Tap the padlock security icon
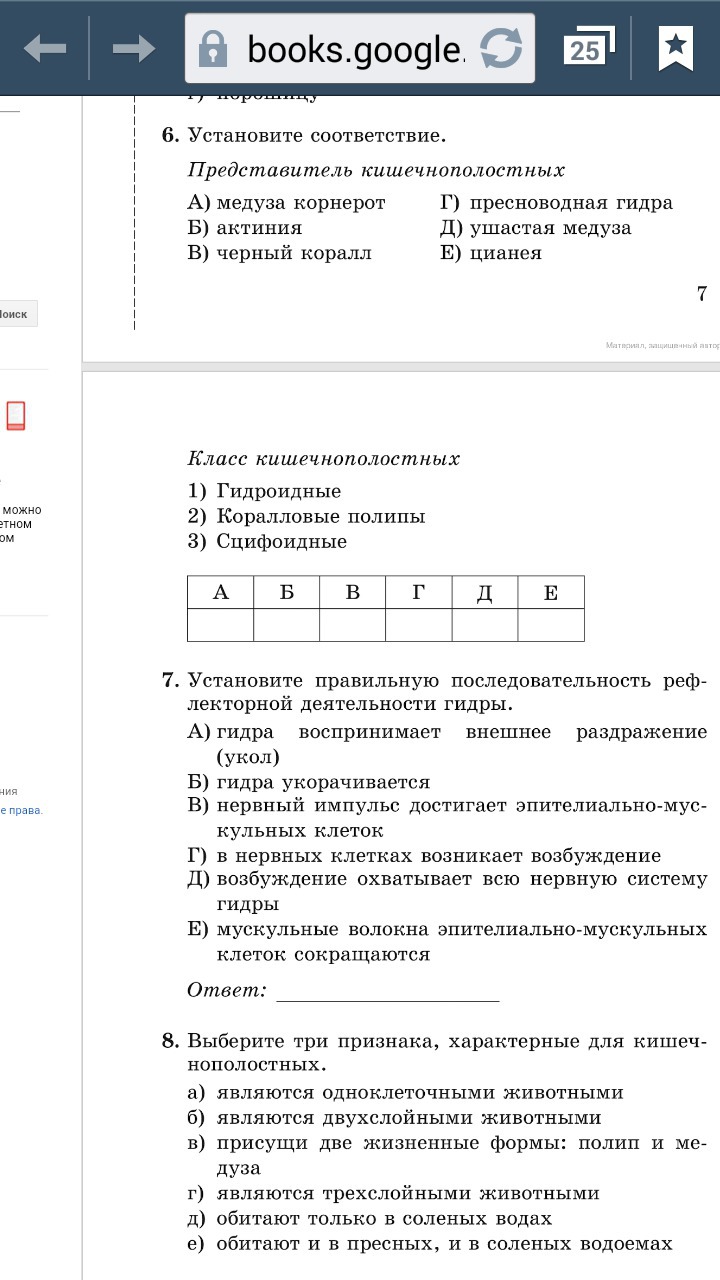This screenshot has width=720, height=1280. pos(212,47)
